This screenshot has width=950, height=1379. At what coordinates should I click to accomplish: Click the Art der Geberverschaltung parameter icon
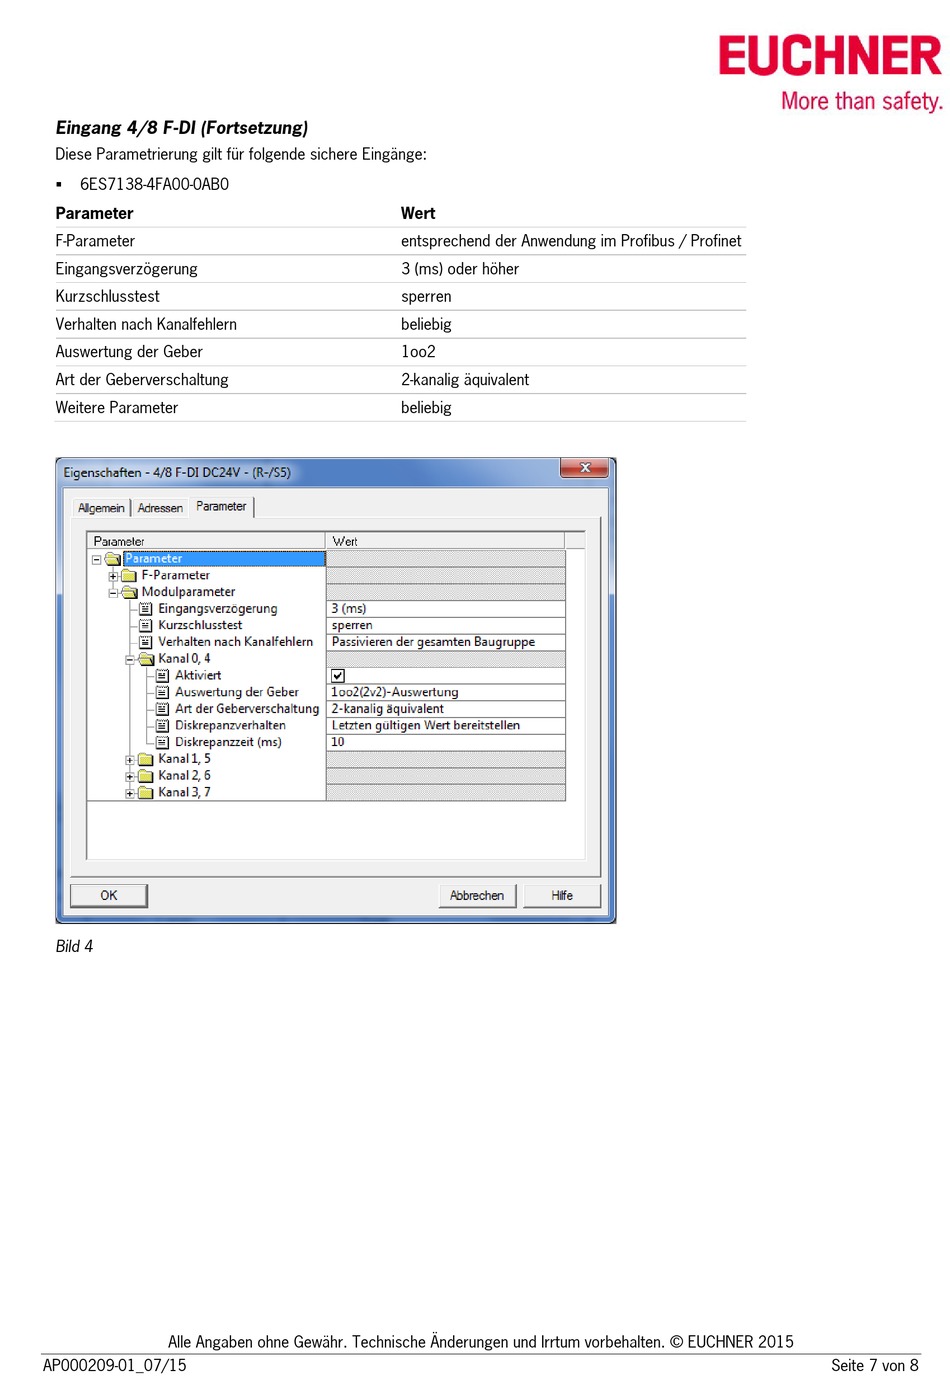click(163, 709)
